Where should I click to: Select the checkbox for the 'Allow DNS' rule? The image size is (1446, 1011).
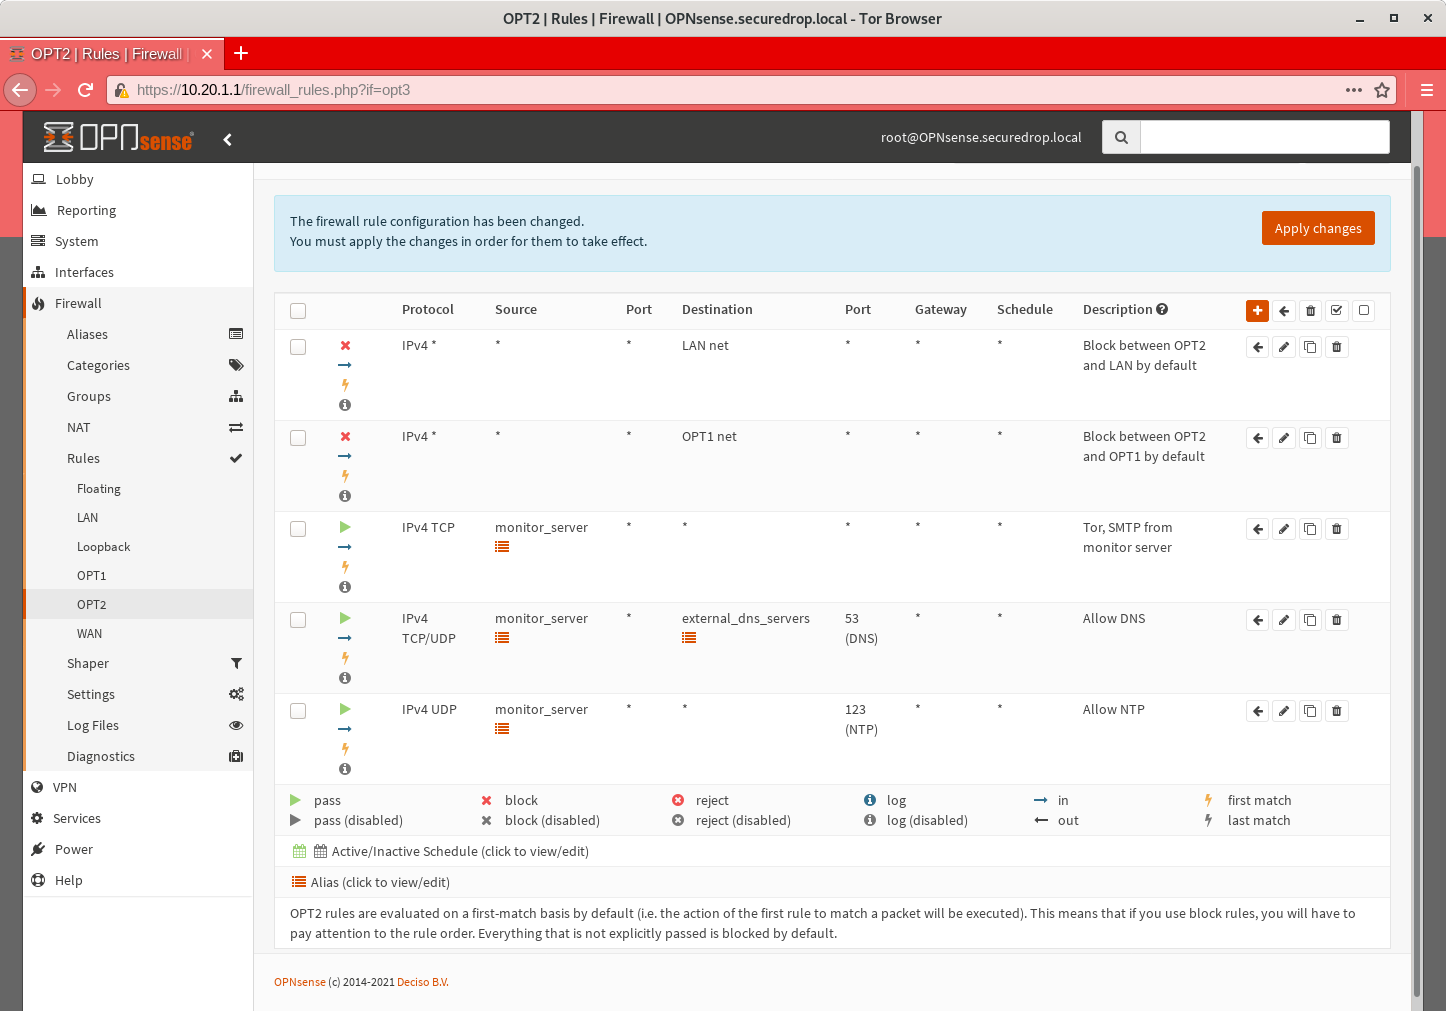click(297, 619)
